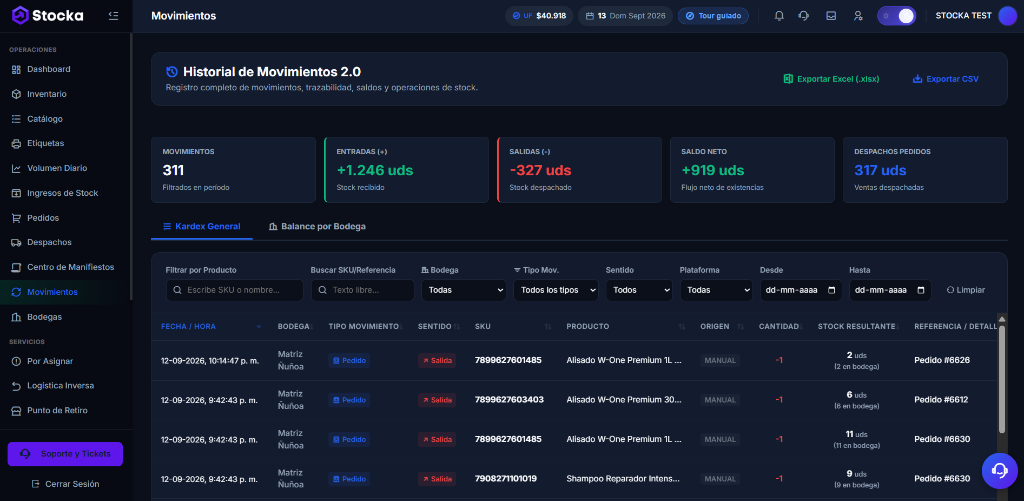Collapse the sidebar with the menu icon
This screenshot has width=1024, height=501.
pos(114,16)
